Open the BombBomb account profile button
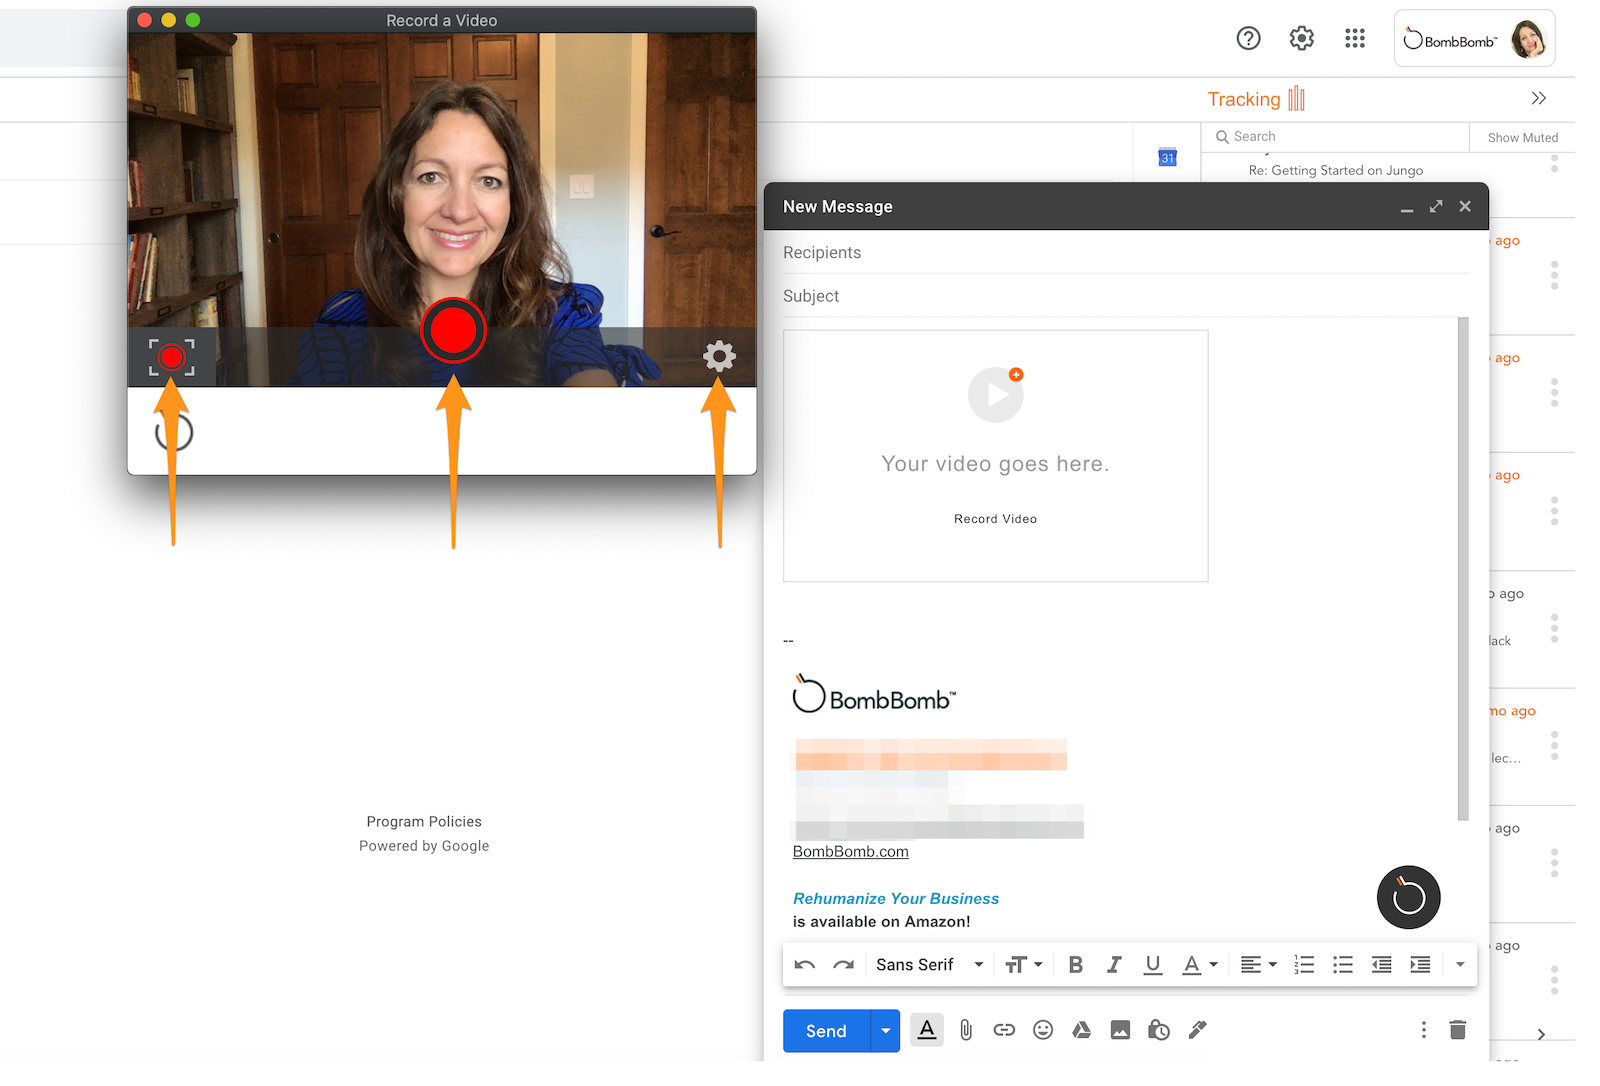The image size is (1600, 1086). 1474,39
